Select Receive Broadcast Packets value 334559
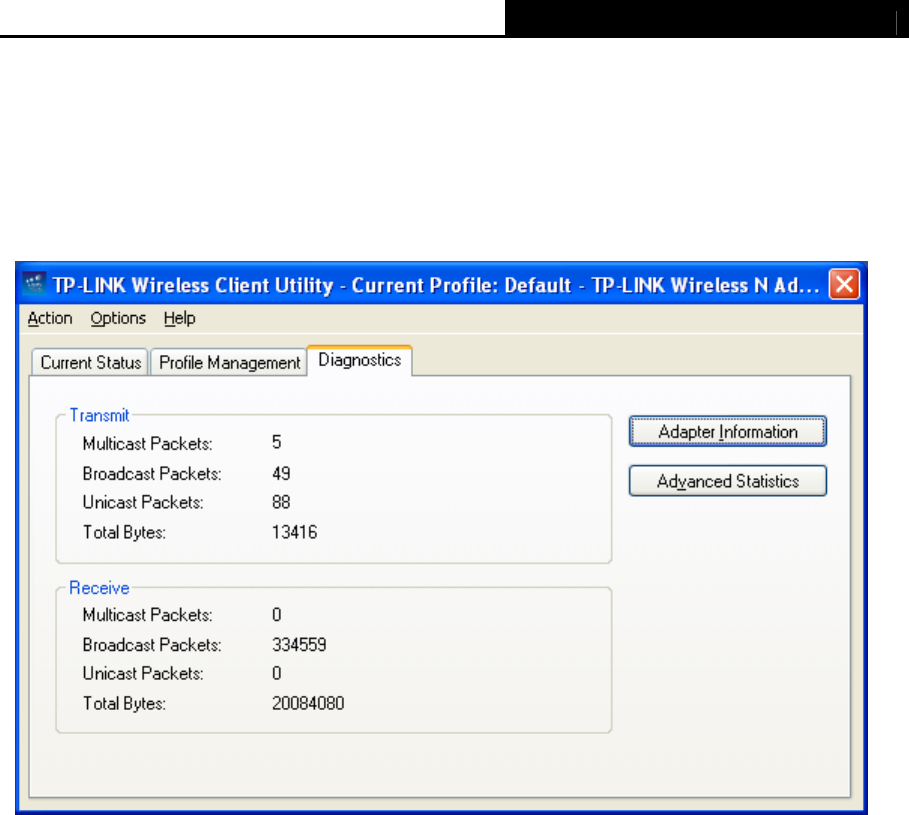909x815 pixels. [x=299, y=645]
